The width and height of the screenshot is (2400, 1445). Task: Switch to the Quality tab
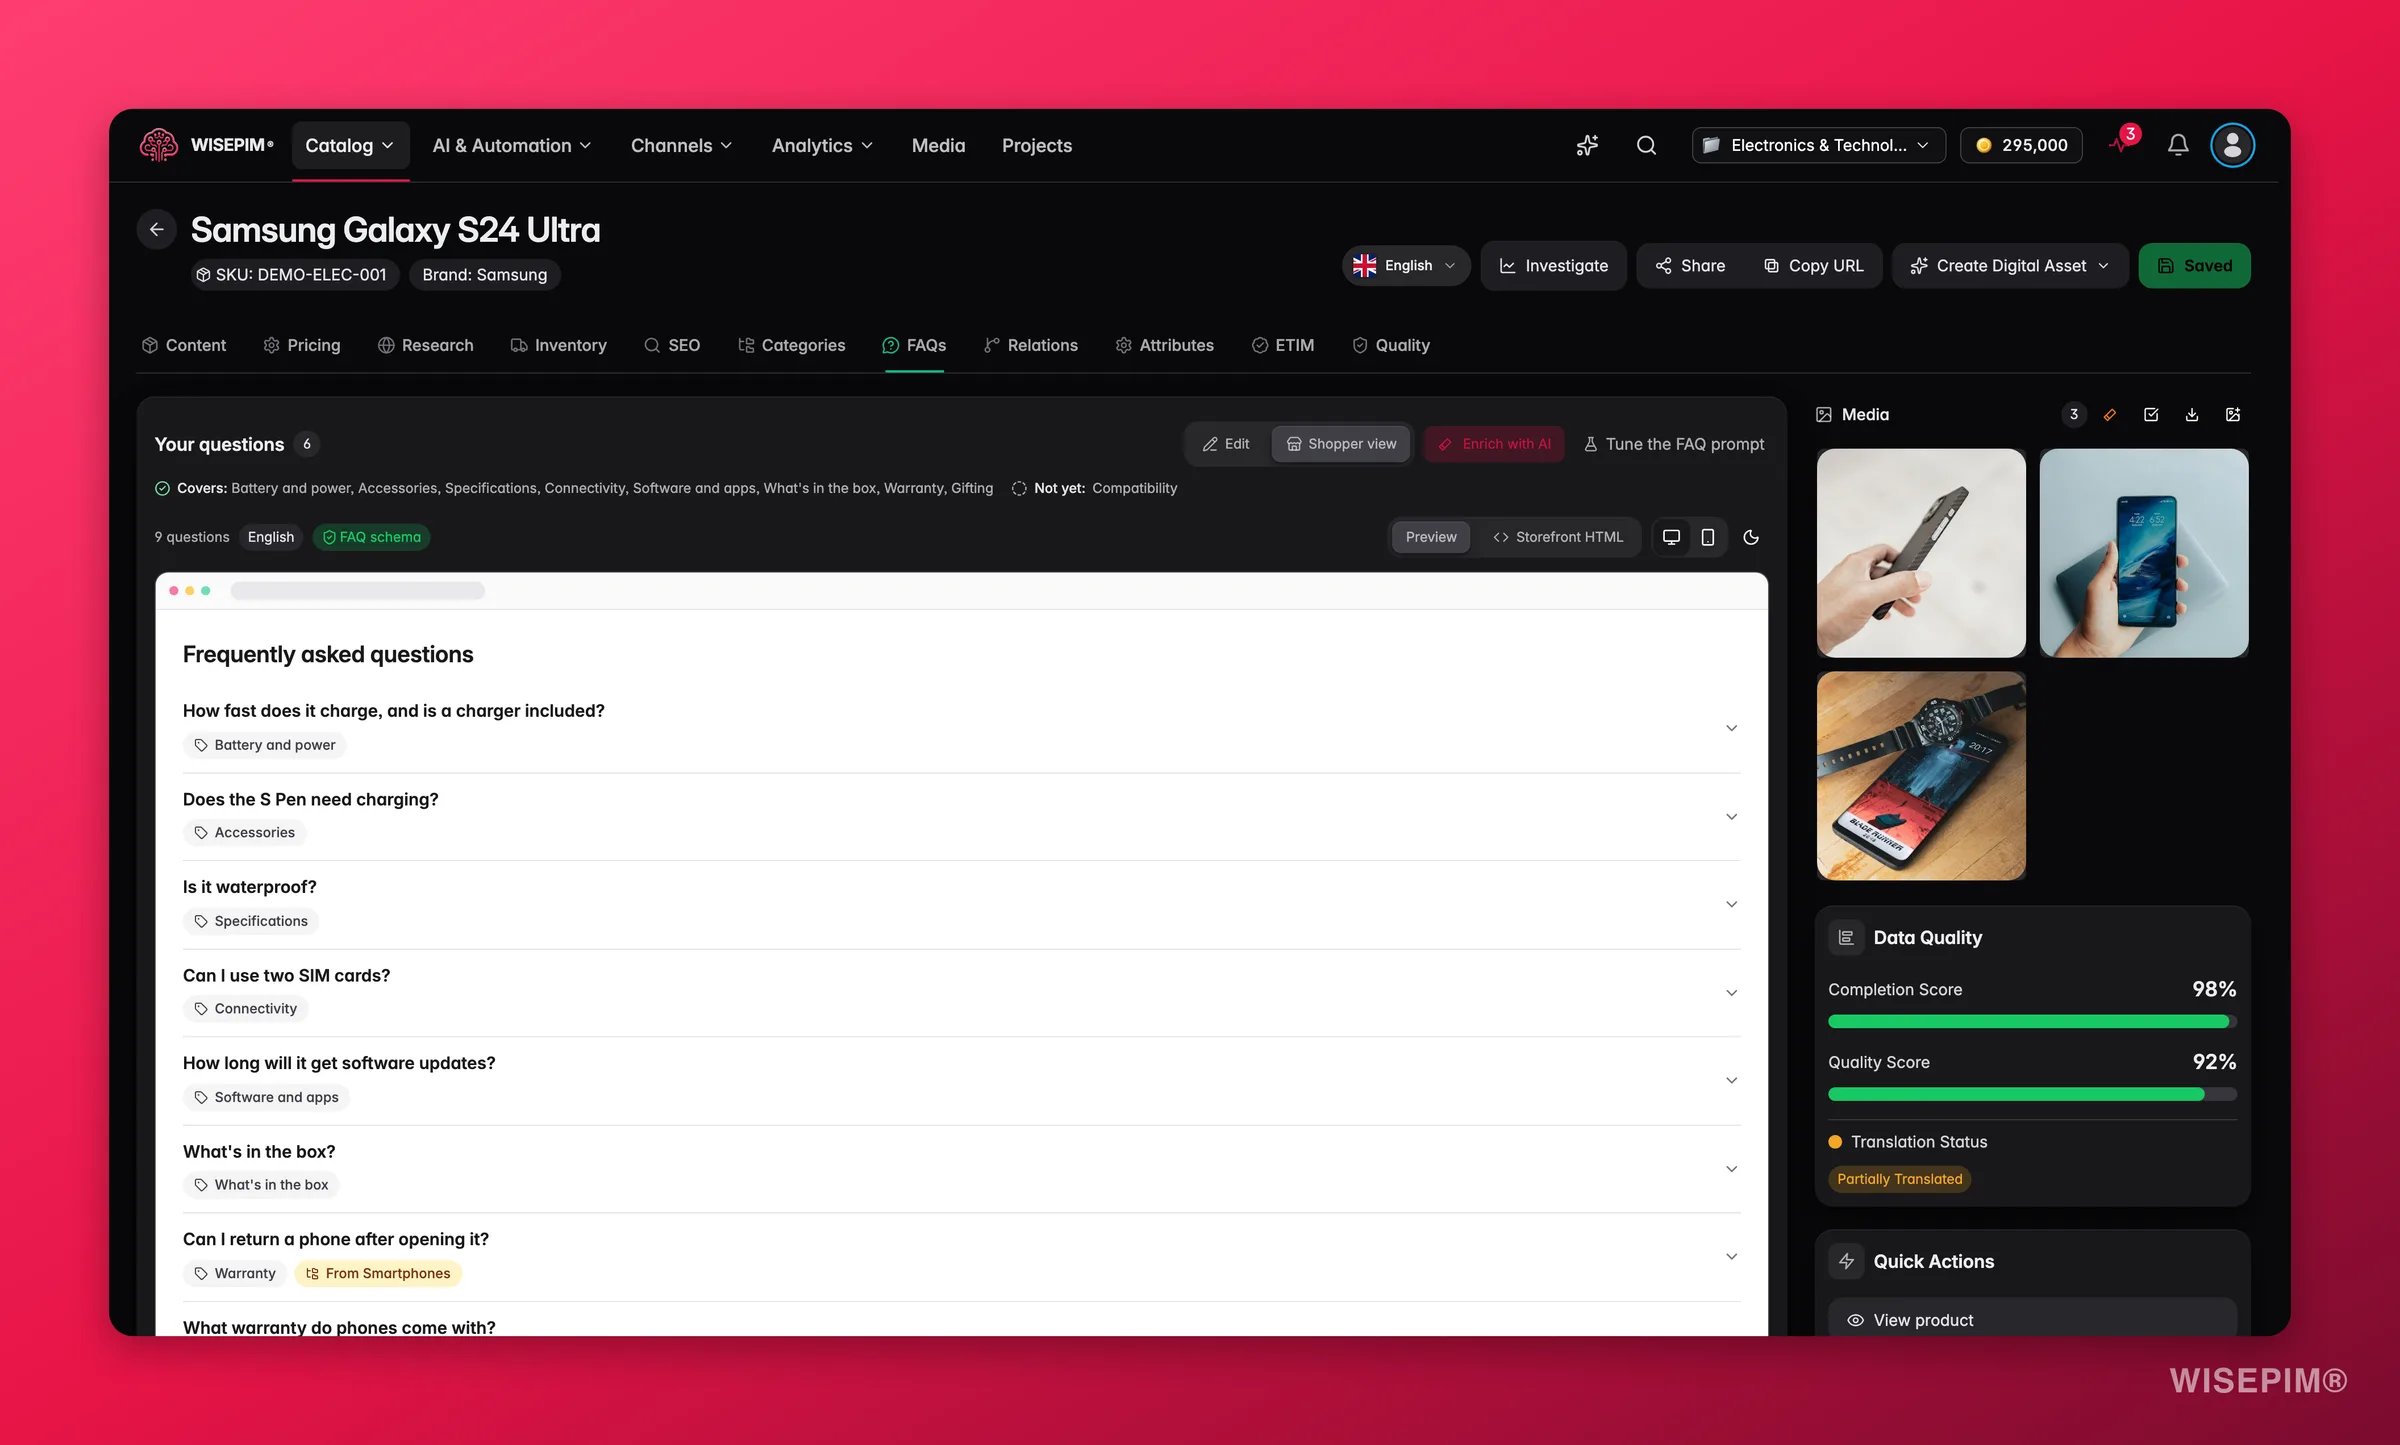point(1391,345)
